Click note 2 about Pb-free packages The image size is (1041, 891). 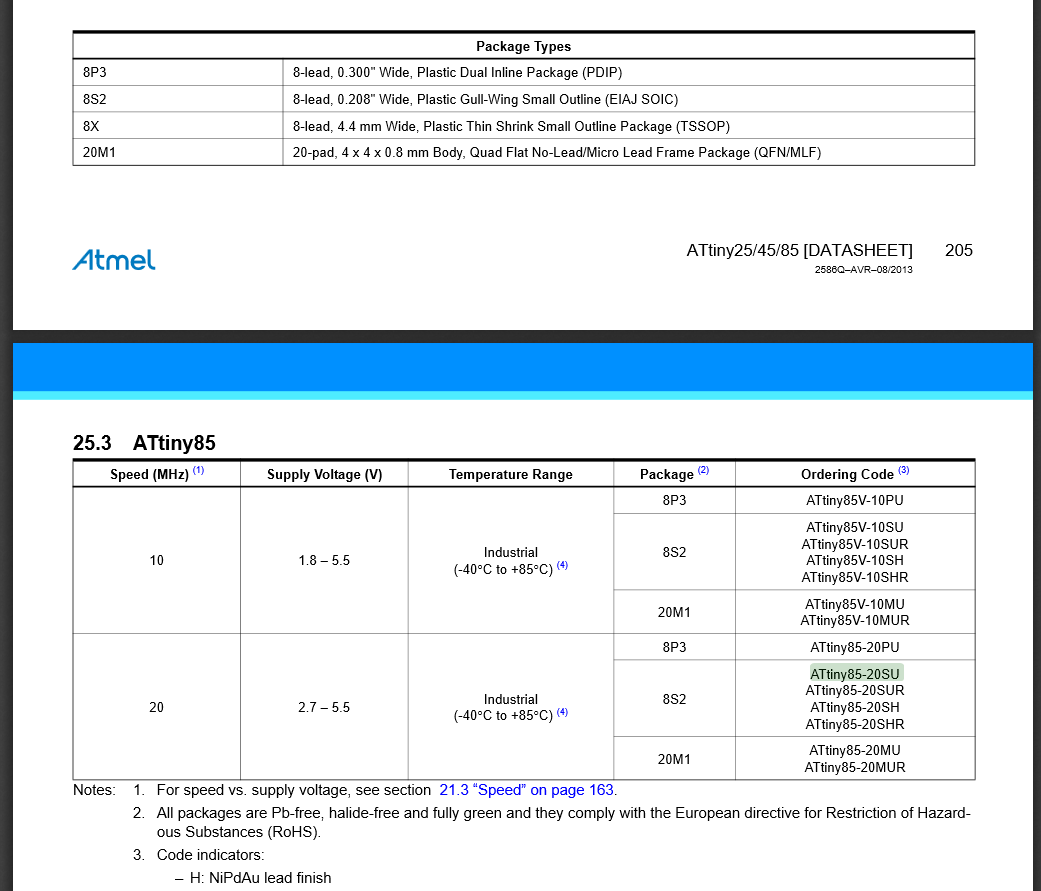pos(564,823)
